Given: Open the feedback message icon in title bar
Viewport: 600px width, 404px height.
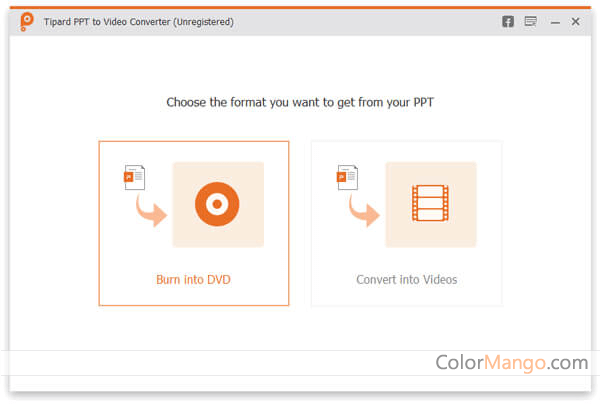Looking at the screenshot, I should point(530,21).
